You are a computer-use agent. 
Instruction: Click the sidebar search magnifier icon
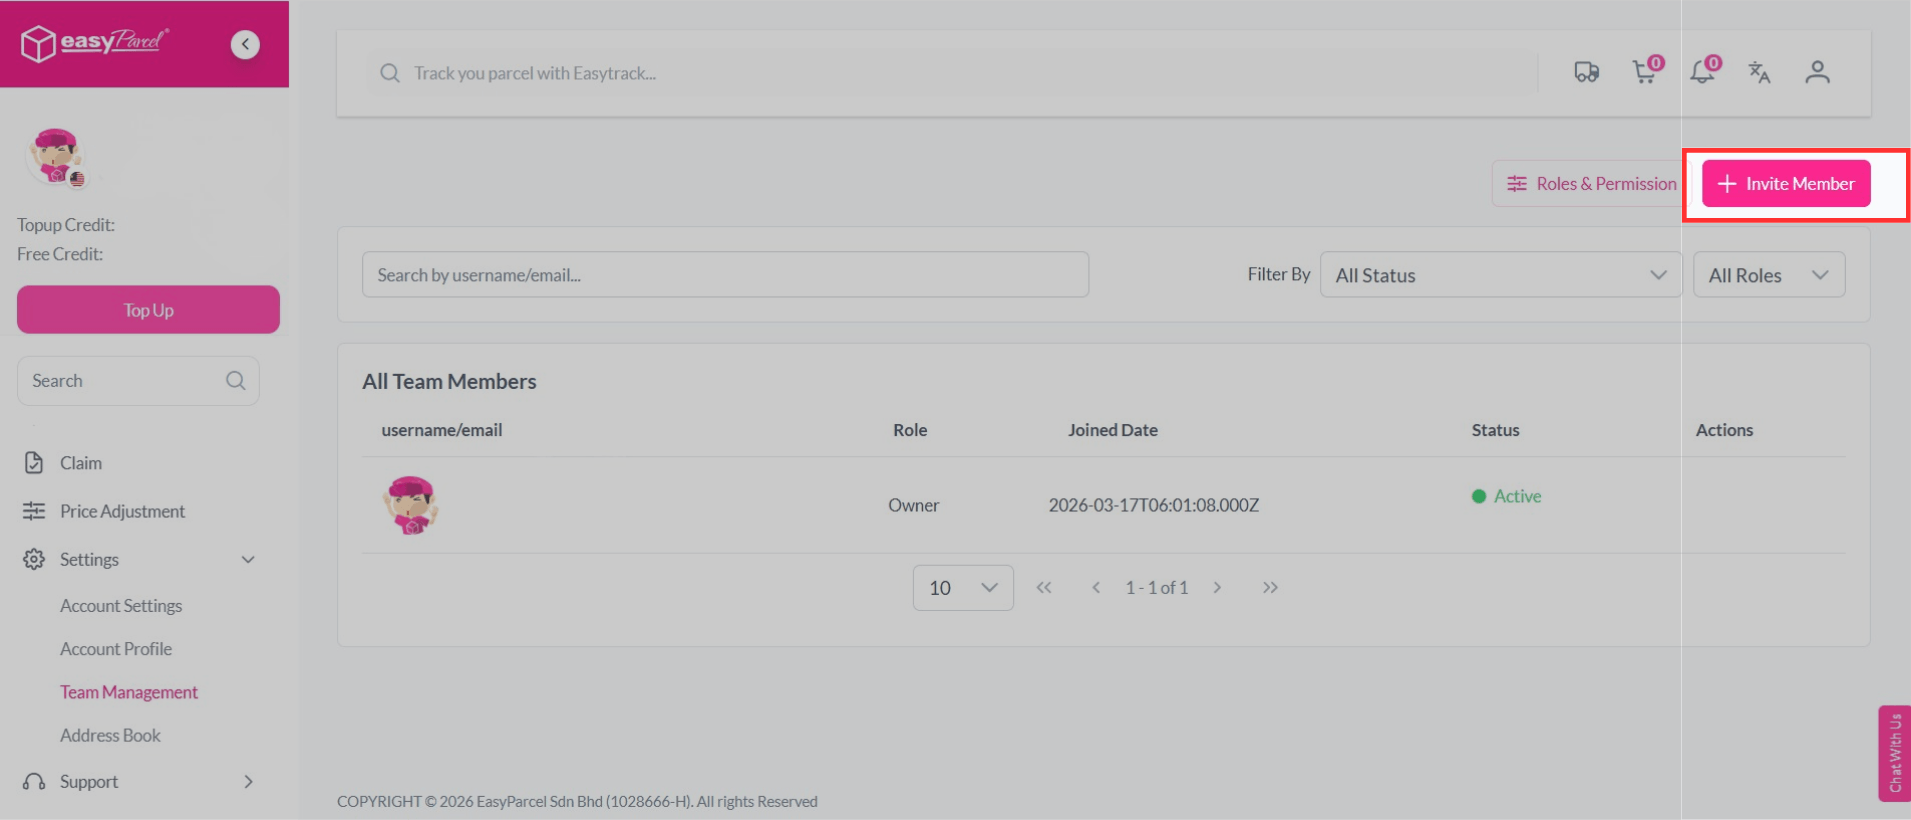(x=236, y=381)
